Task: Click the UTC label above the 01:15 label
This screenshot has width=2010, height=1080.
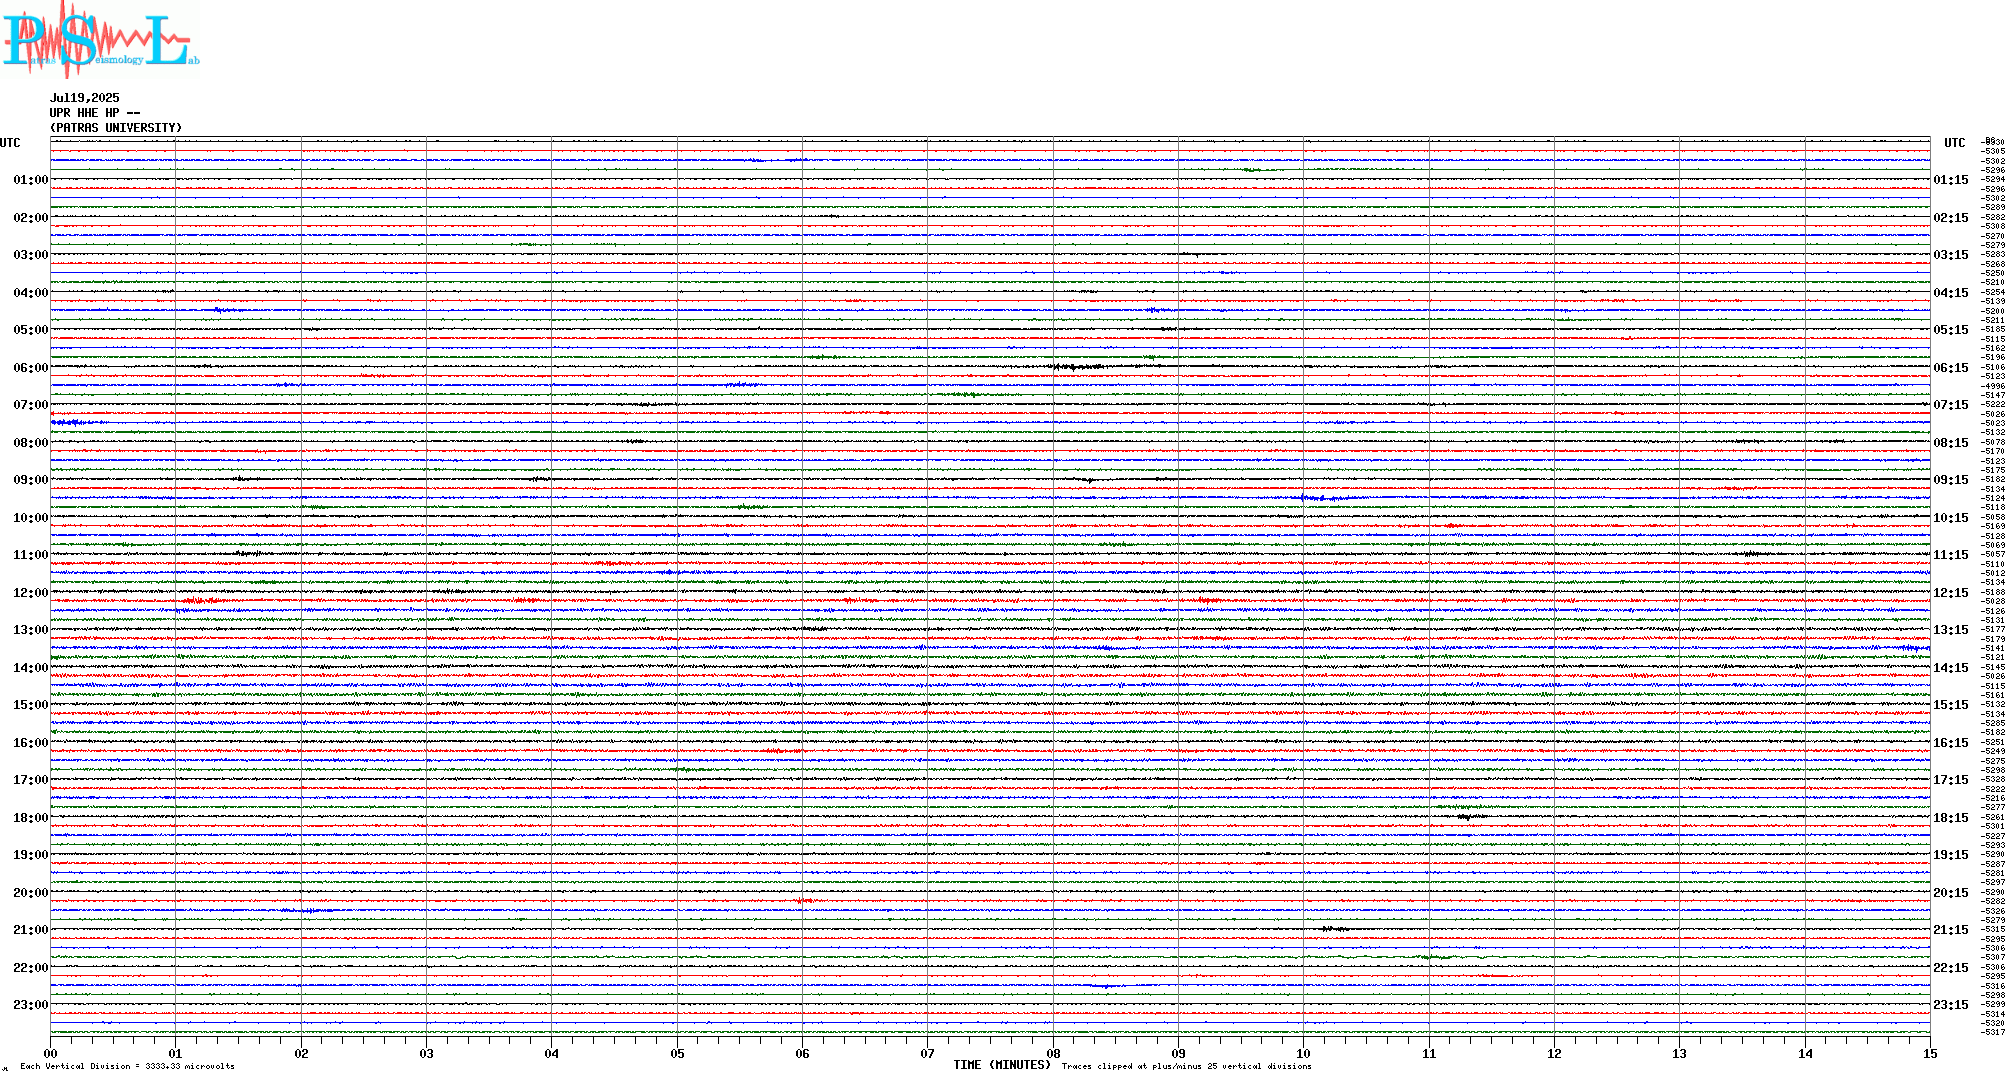Action: tap(1954, 143)
